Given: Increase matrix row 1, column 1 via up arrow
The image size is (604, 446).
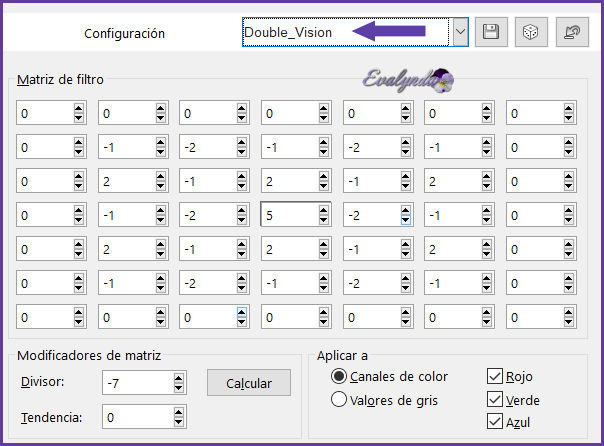Looking at the screenshot, I should 79,108.
